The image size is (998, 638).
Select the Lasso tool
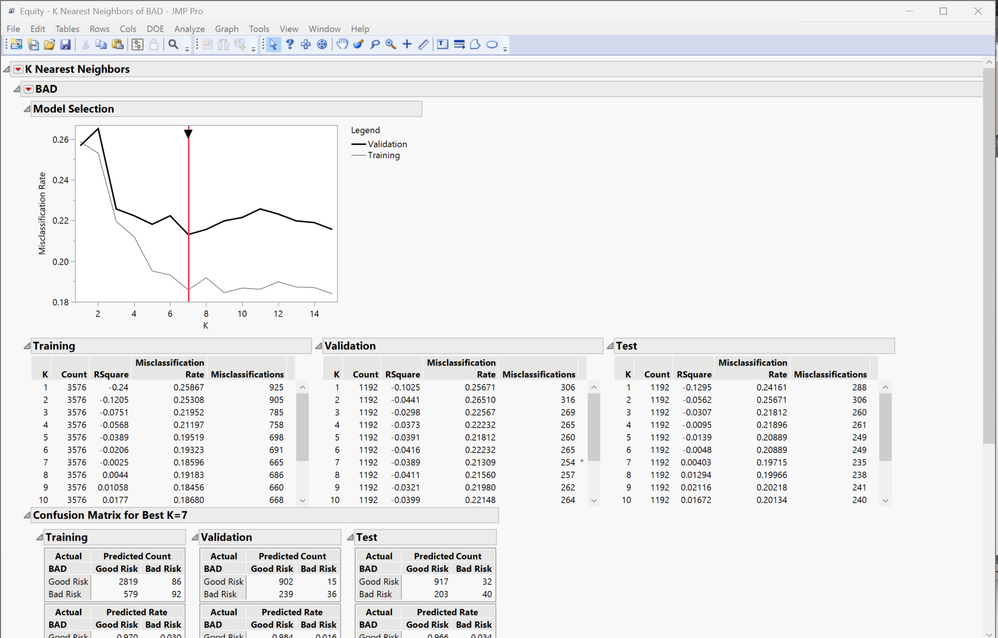[x=374, y=45]
